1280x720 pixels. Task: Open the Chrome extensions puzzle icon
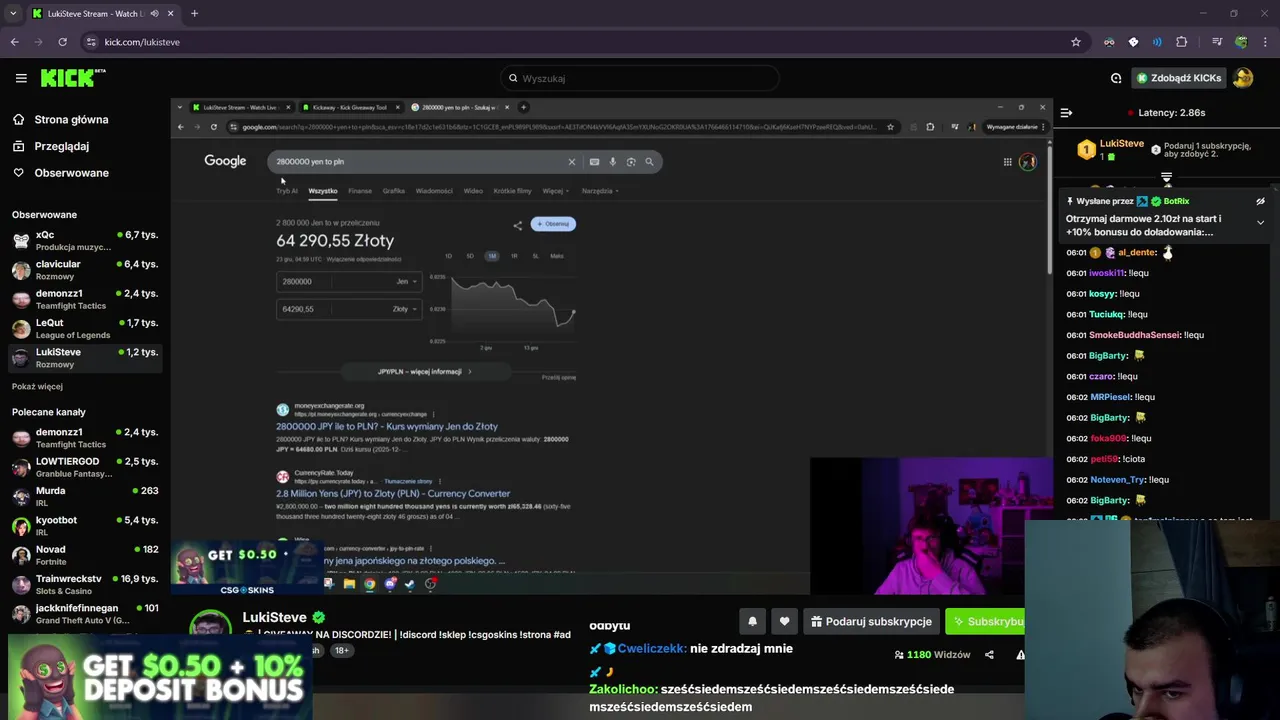click(1182, 42)
